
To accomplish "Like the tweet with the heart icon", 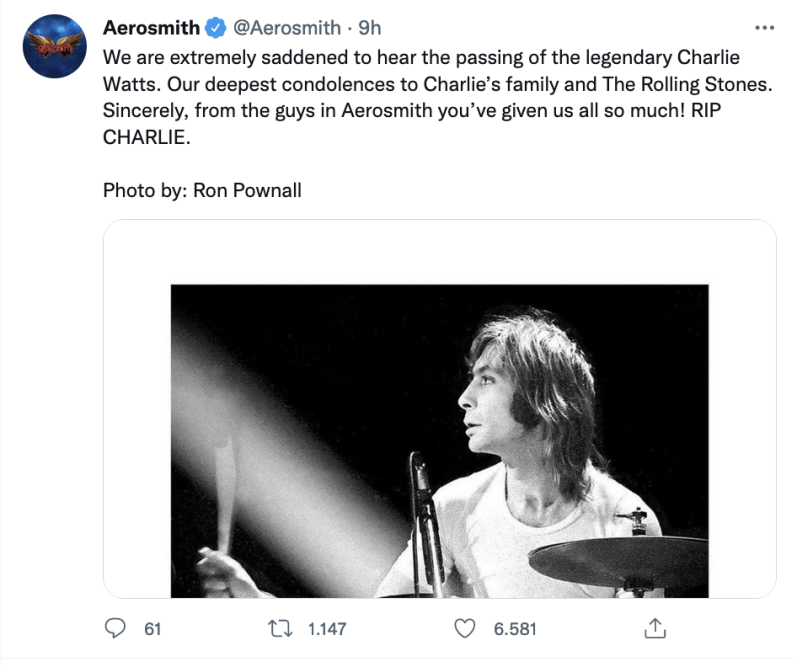I will coord(464,629).
